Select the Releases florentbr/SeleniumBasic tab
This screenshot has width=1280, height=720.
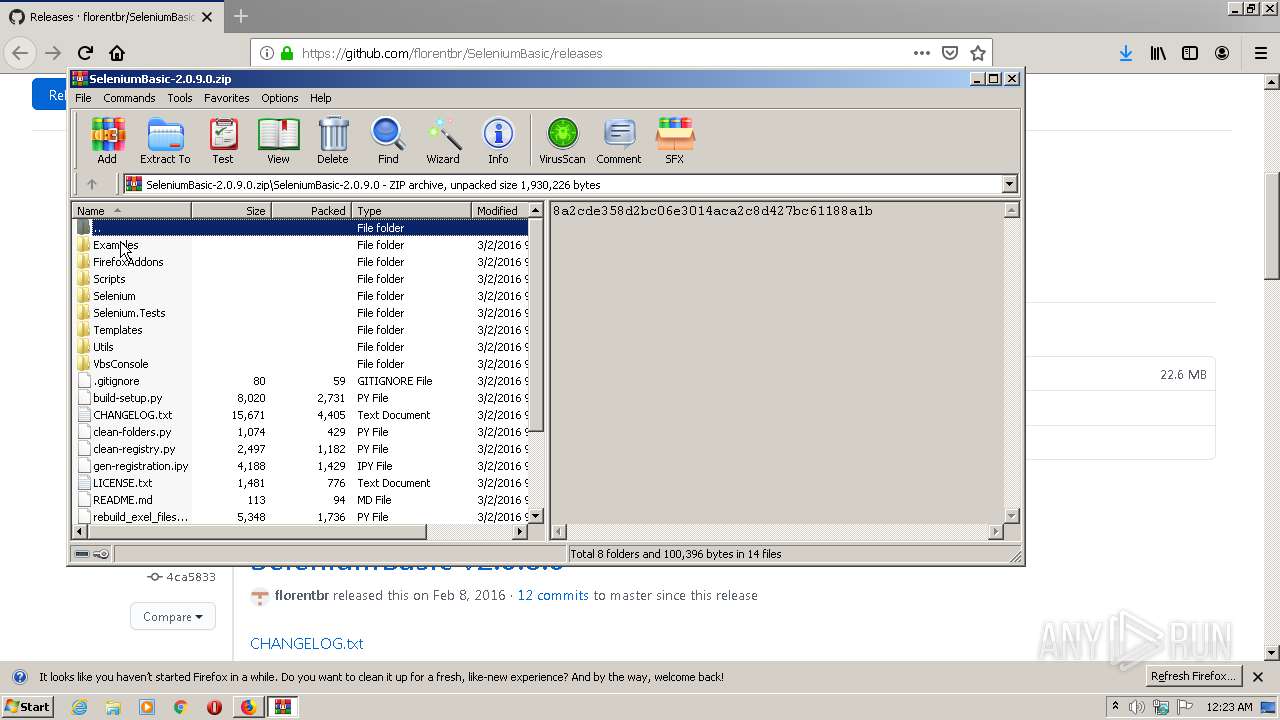(x=110, y=17)
